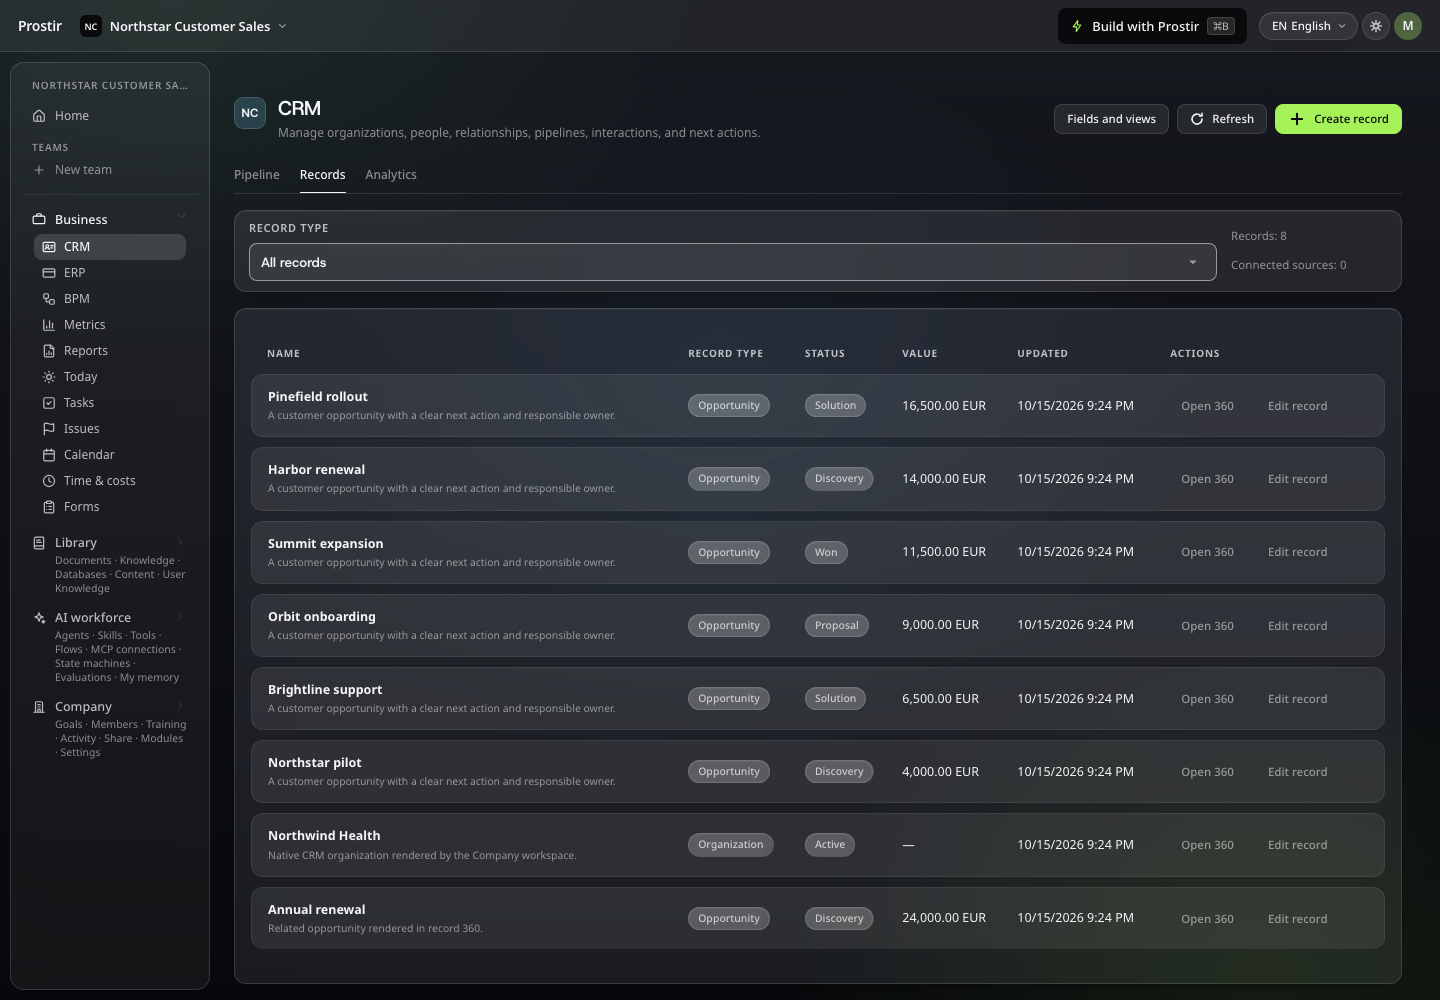Viewport: 1440px width, 1000px height.
Task: Switch to the Analytics tab
Action: (391, 175)
